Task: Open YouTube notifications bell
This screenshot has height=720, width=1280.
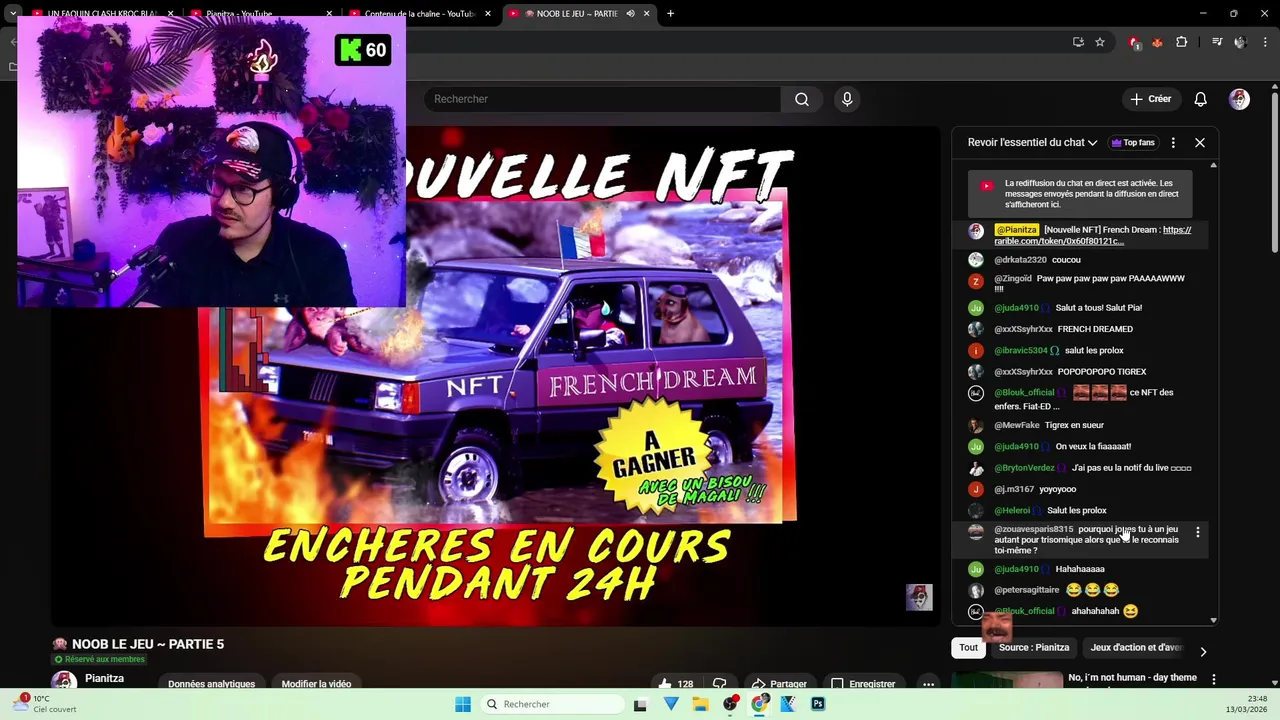Action: click(1200, 99)
